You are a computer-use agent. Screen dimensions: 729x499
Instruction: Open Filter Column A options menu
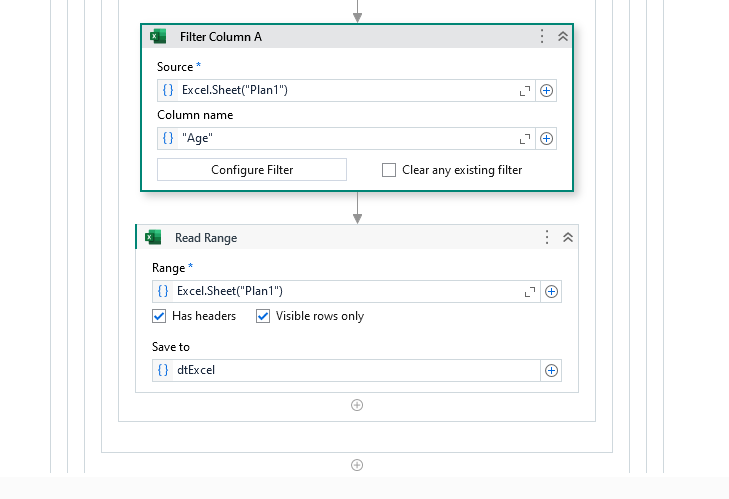click(x=542, y=36)
